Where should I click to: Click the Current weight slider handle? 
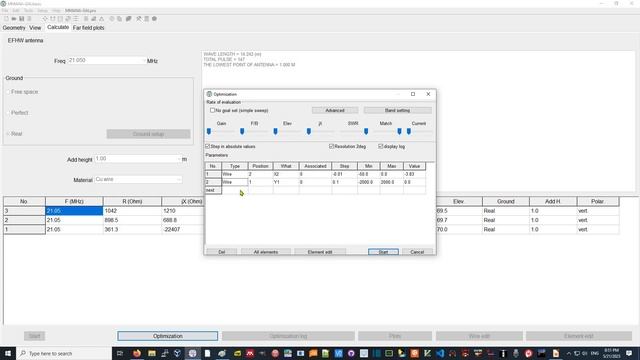409,131
